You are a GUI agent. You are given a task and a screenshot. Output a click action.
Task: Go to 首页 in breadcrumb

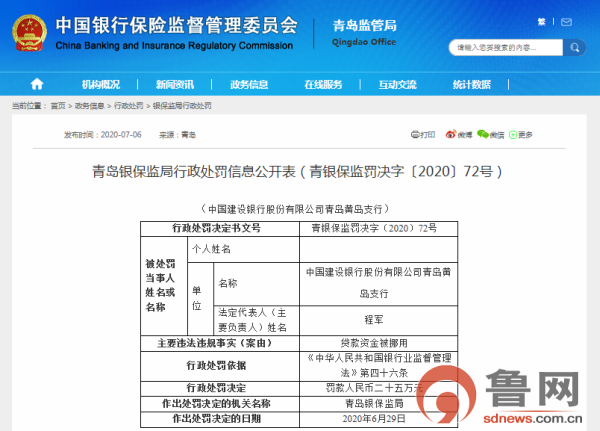coord(58,106)
